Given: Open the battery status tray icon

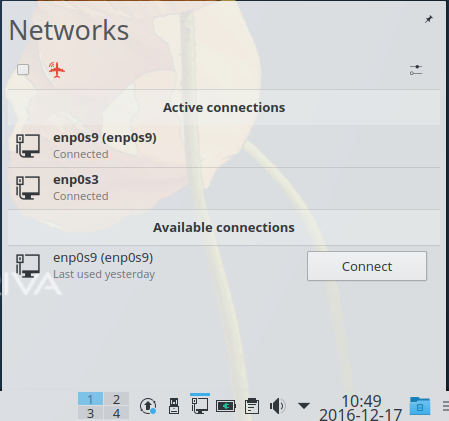Looking at the screenshot, I should pos(226,406).
